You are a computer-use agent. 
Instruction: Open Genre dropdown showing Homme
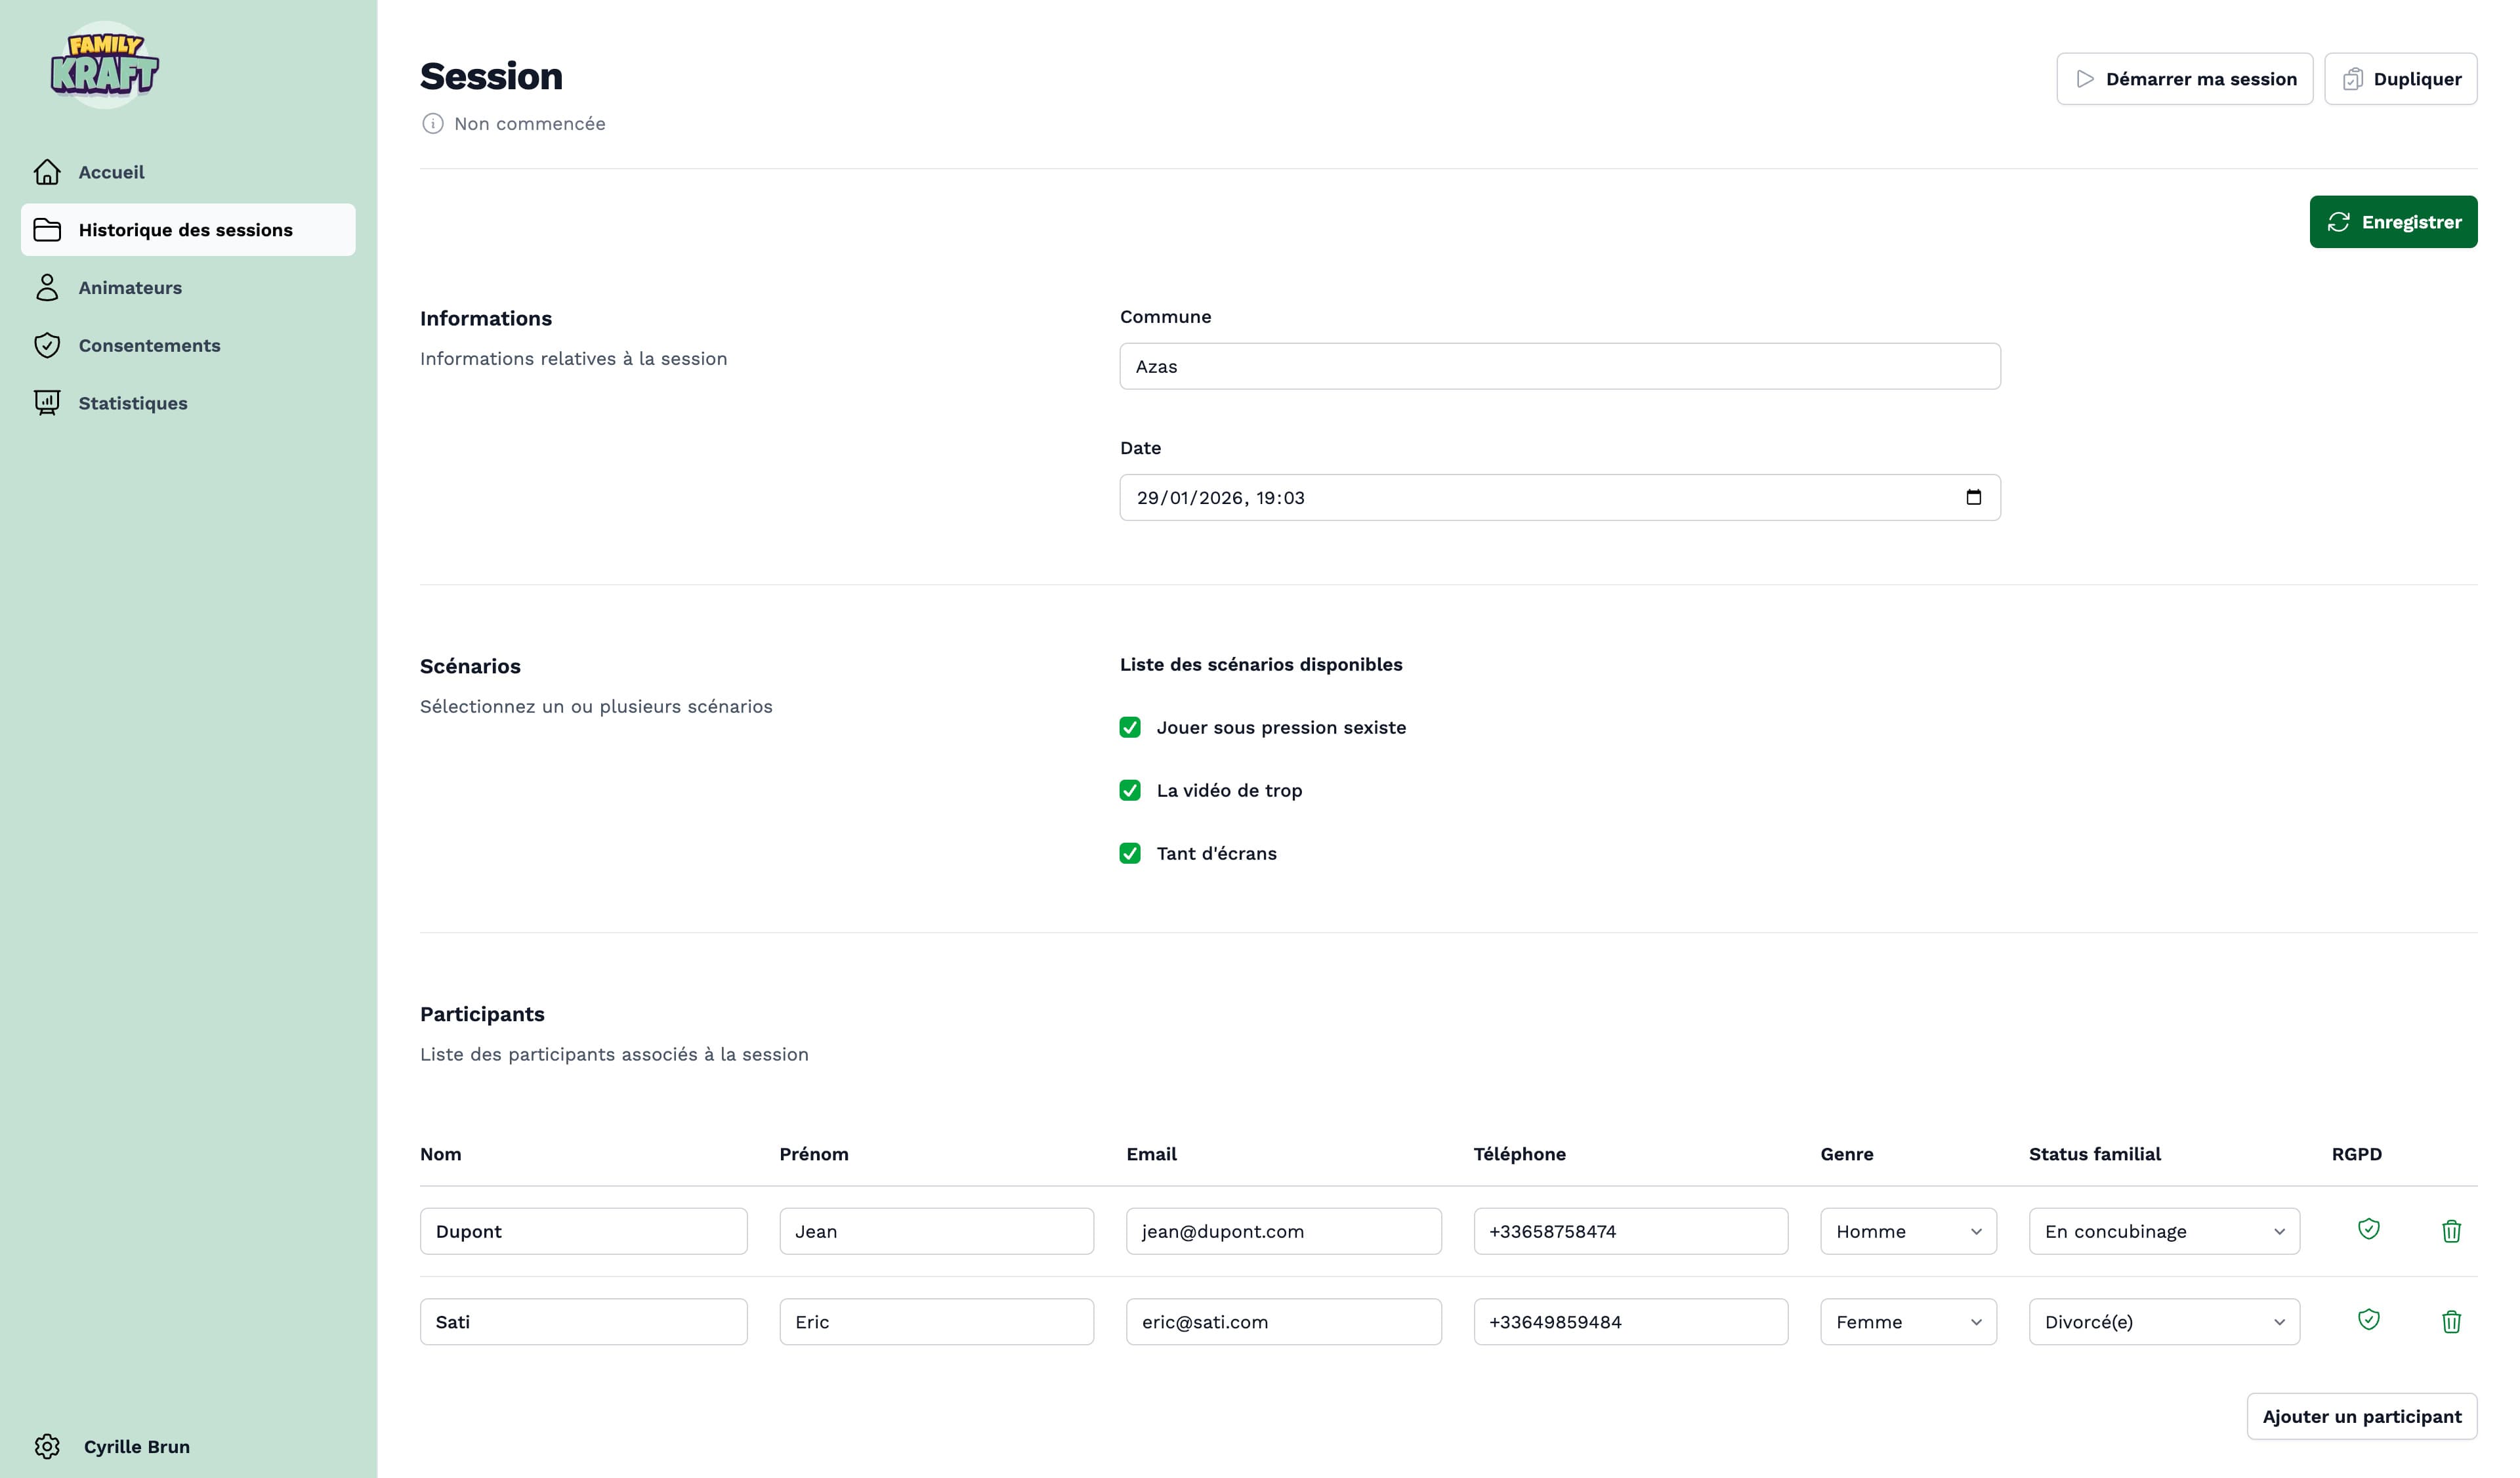1907,1231
